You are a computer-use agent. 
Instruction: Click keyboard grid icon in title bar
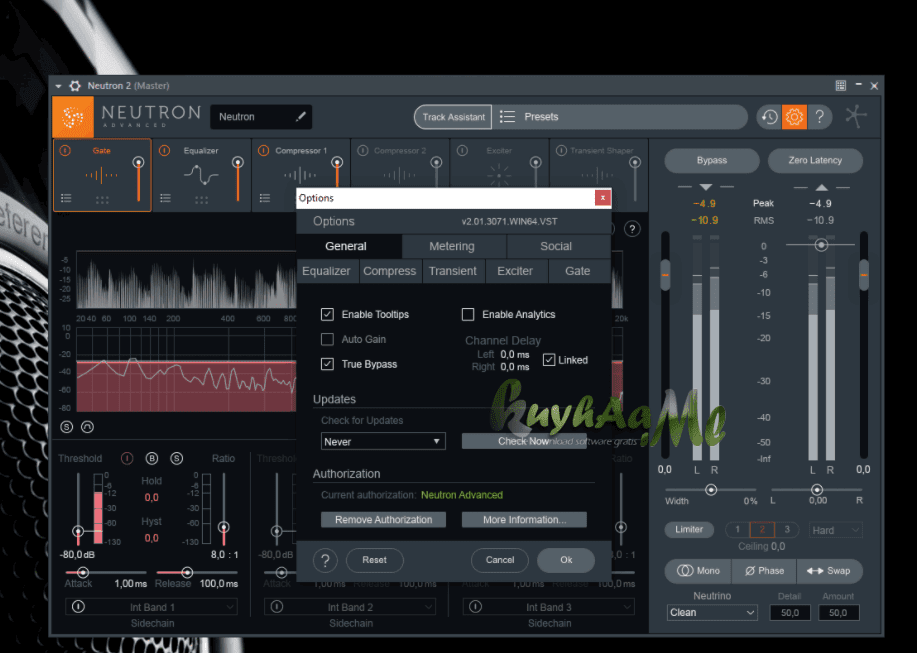840,86
